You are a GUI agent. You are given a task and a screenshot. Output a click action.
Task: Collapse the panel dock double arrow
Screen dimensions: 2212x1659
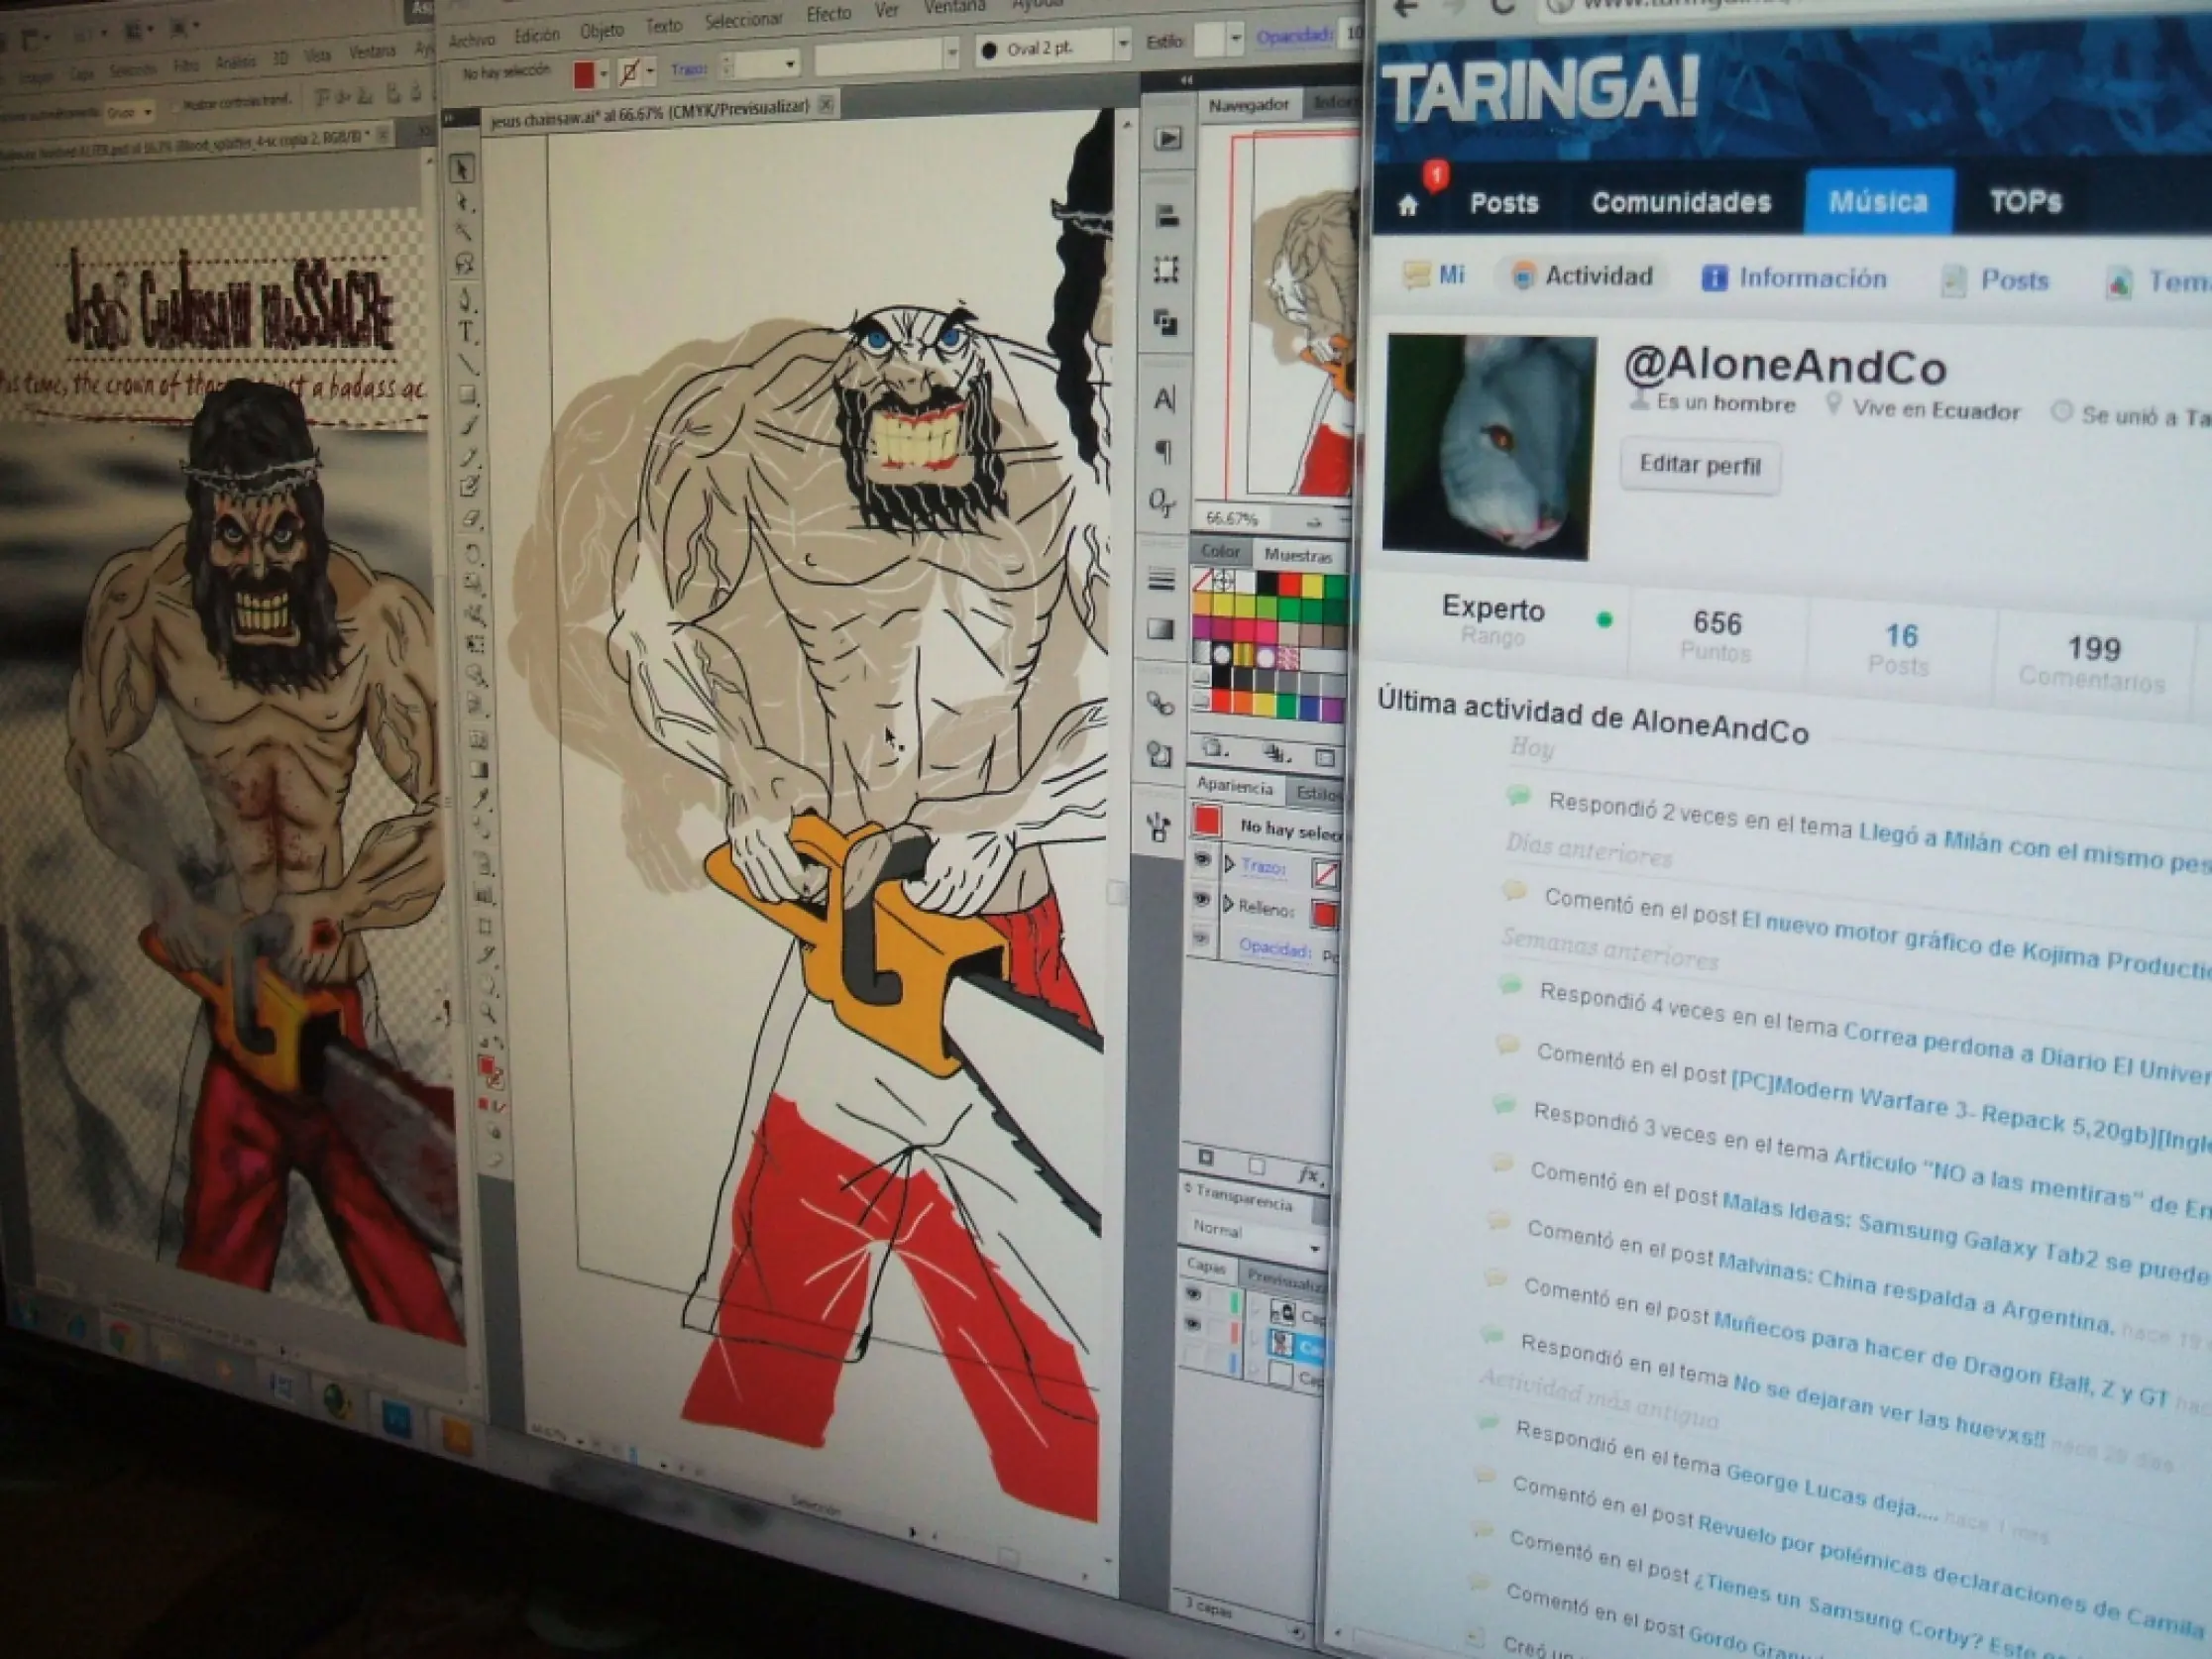tap(1186, 80)
